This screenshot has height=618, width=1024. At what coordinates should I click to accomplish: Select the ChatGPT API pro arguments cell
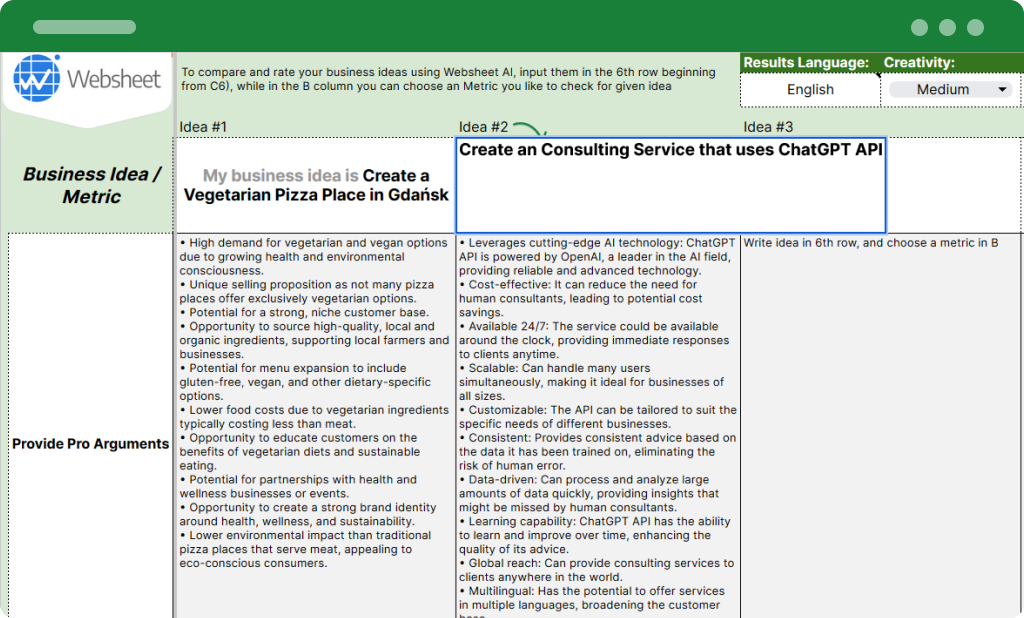click(x=598, y=426)
